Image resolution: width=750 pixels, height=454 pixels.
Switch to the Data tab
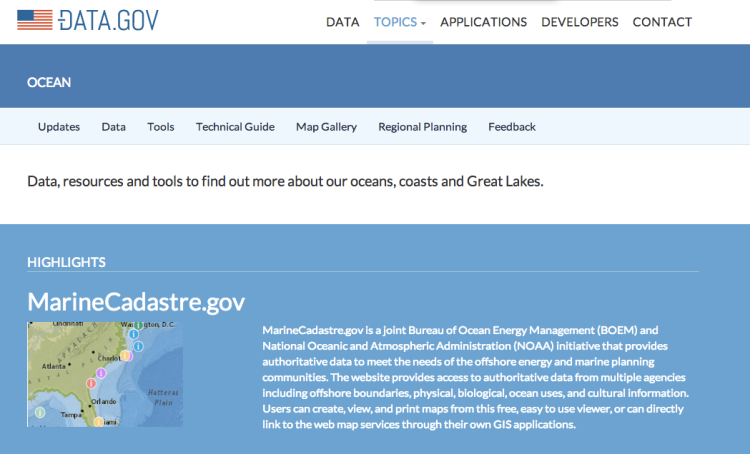pyautogui.click(x=113, y=127)
